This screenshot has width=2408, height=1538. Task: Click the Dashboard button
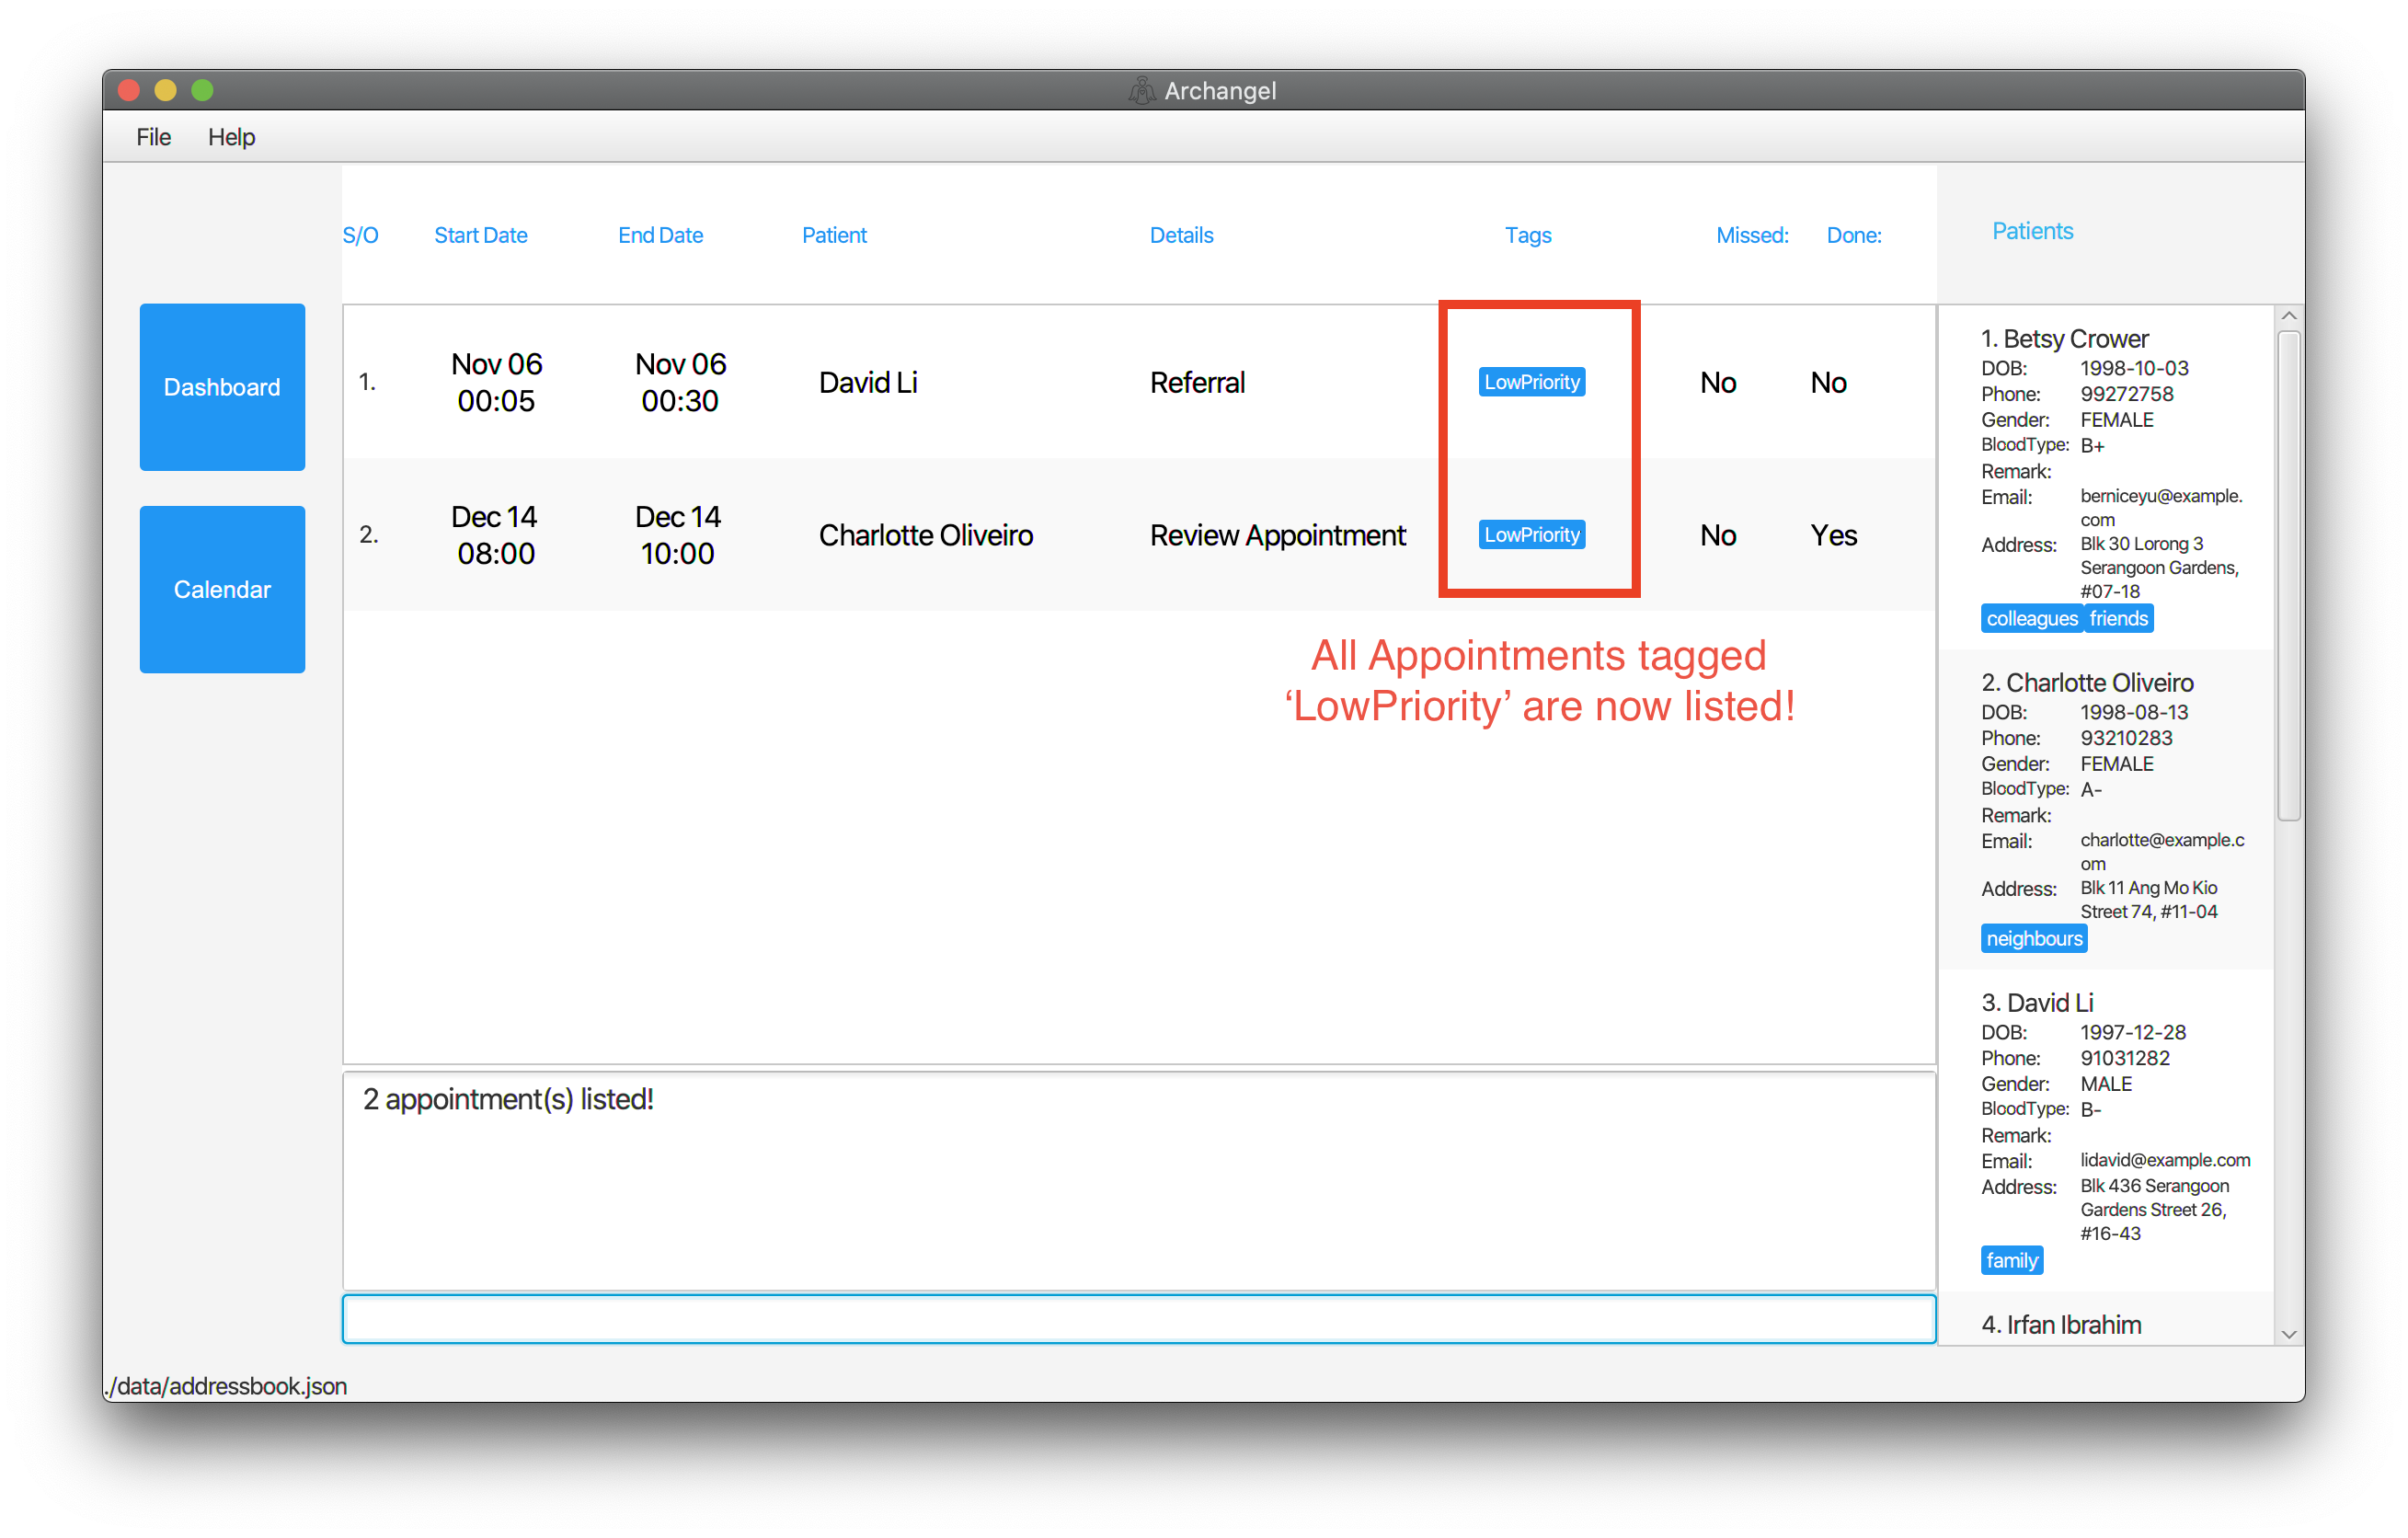pos(222,387)
